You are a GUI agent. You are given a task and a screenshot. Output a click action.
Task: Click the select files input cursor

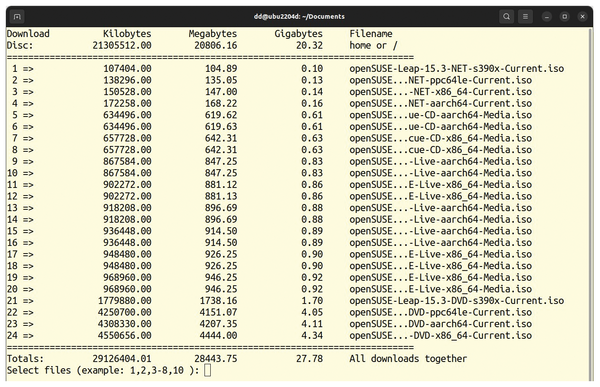click(207, 370)
